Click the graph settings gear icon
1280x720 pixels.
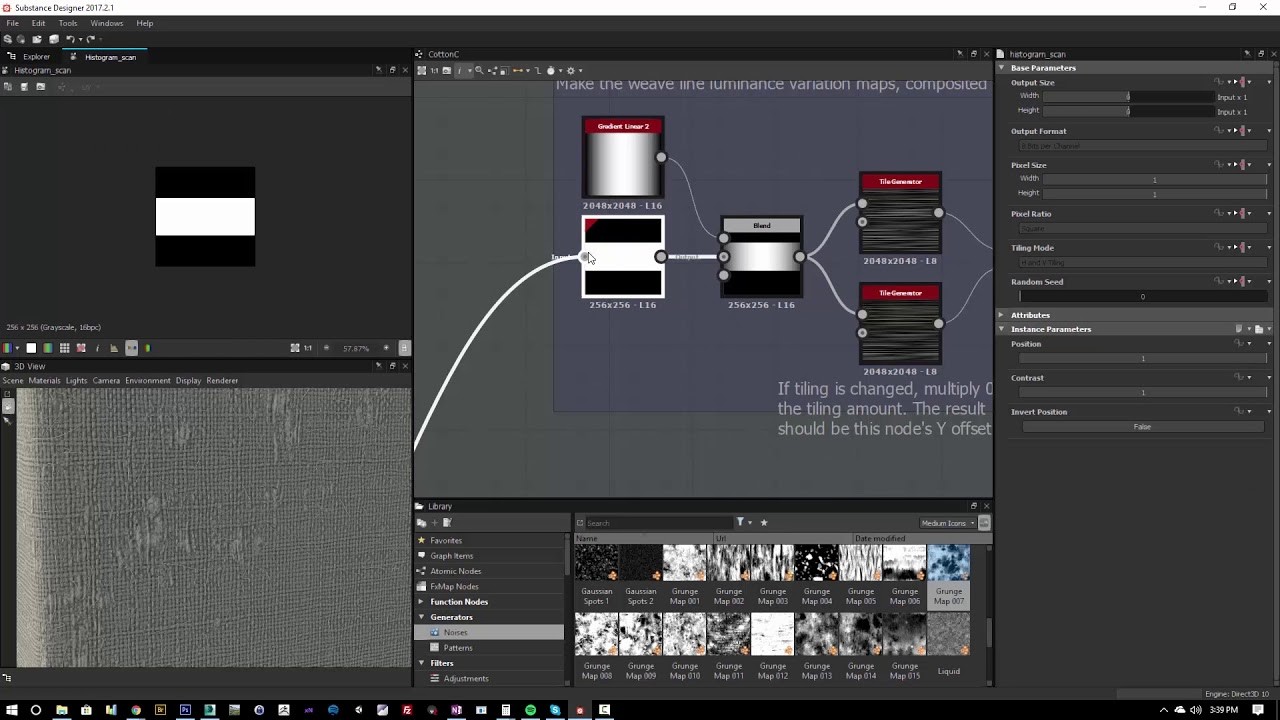coord(571,71)
